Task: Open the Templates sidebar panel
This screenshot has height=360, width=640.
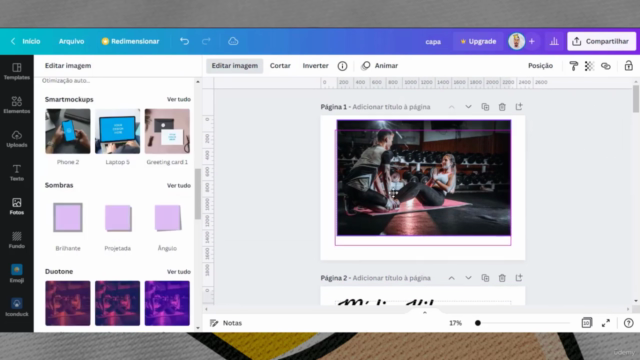Action: click(x=17, y=71)
